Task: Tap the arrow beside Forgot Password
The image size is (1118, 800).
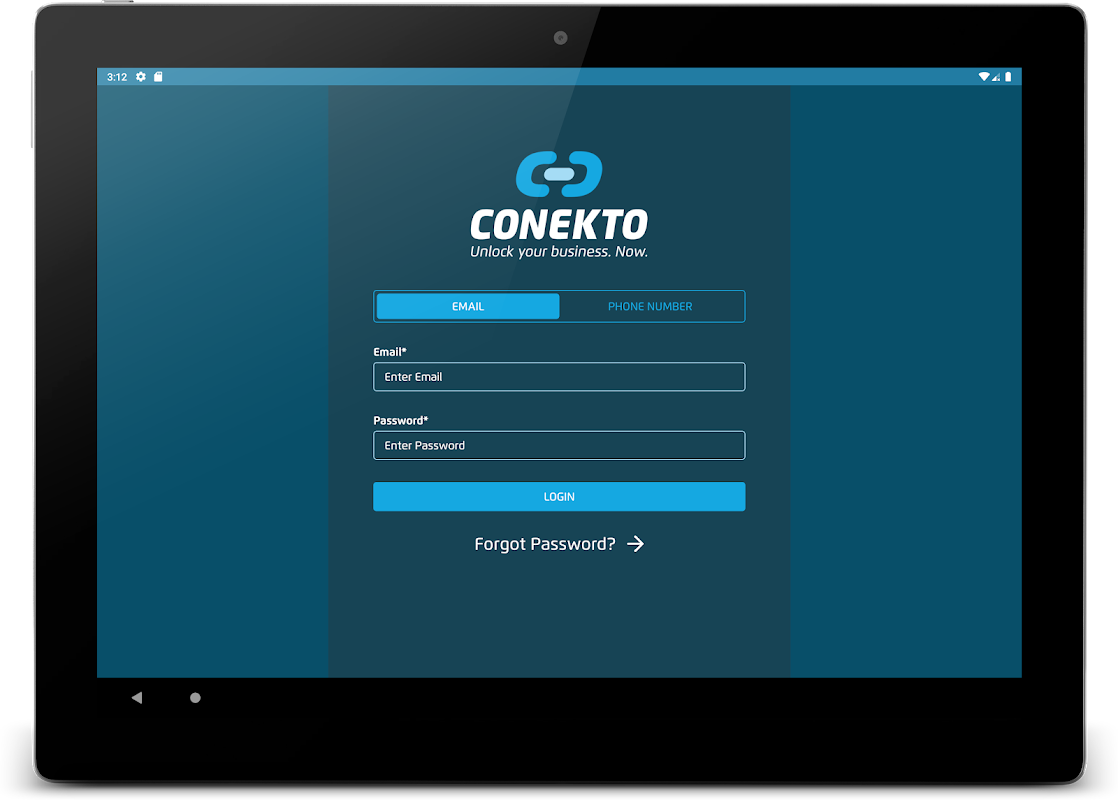Action: 635,544
